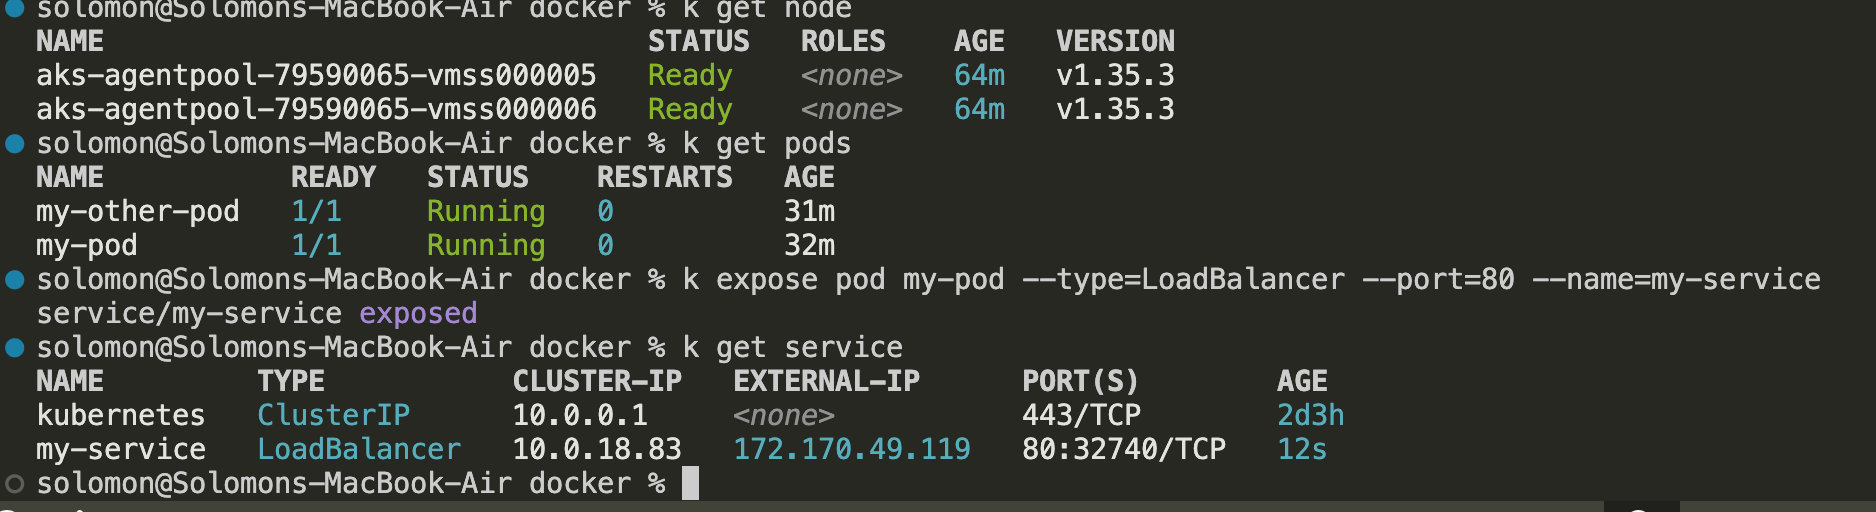
Task: Click the 'service/my-service' output text
Action: pyautogui.click(x=189, y=314)
